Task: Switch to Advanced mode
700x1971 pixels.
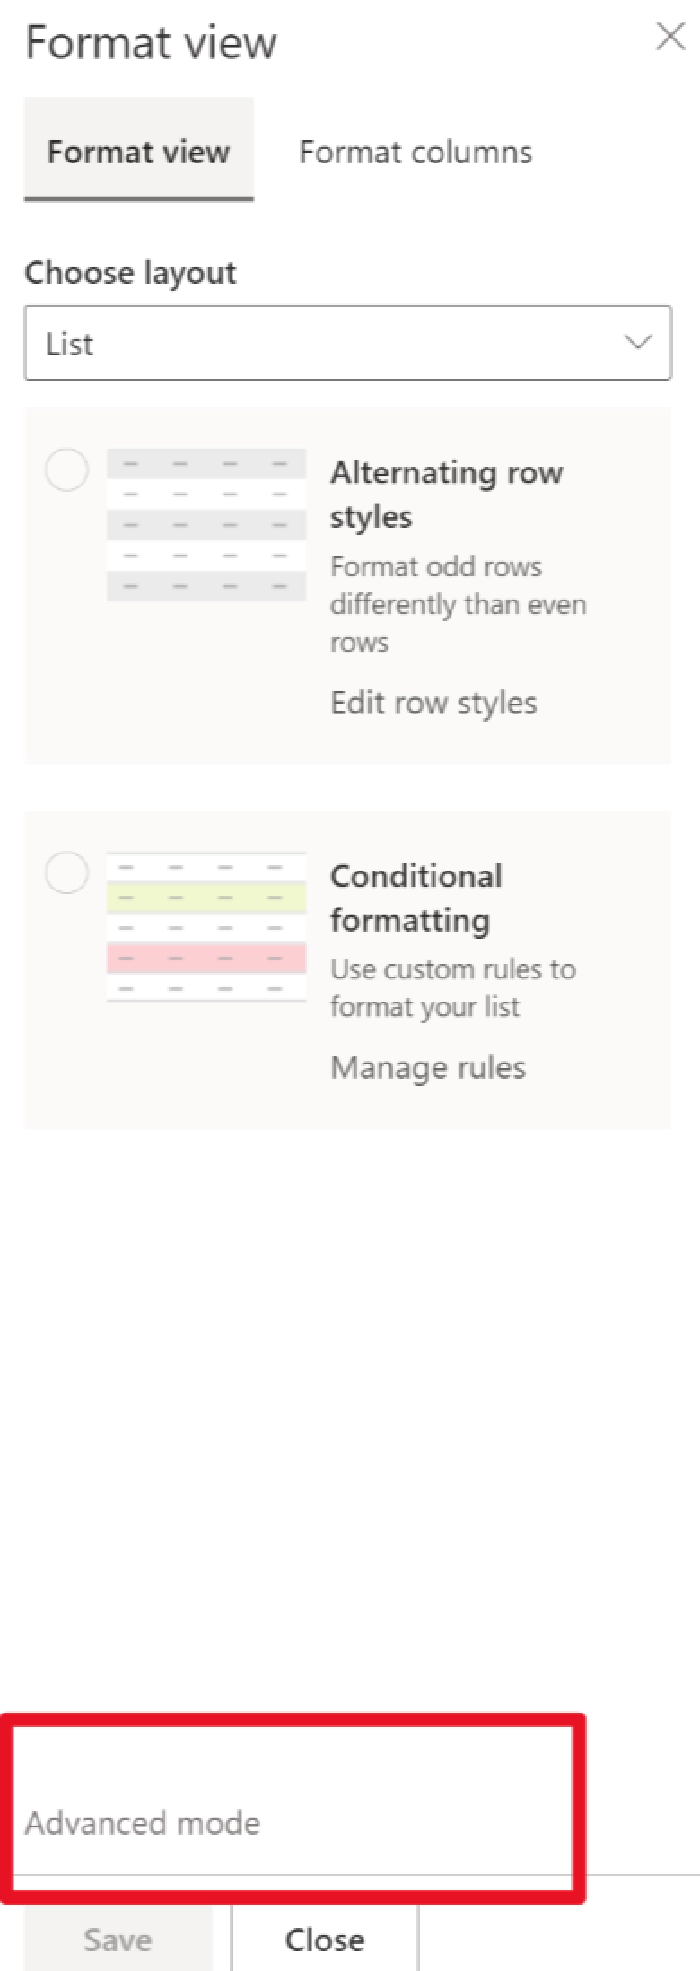Action: 142,1823
